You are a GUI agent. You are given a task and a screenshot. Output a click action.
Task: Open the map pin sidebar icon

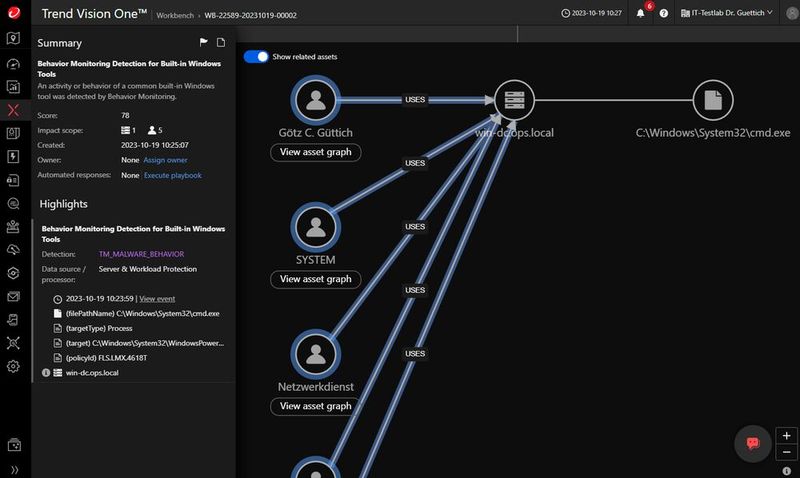[x=13, y=38]
